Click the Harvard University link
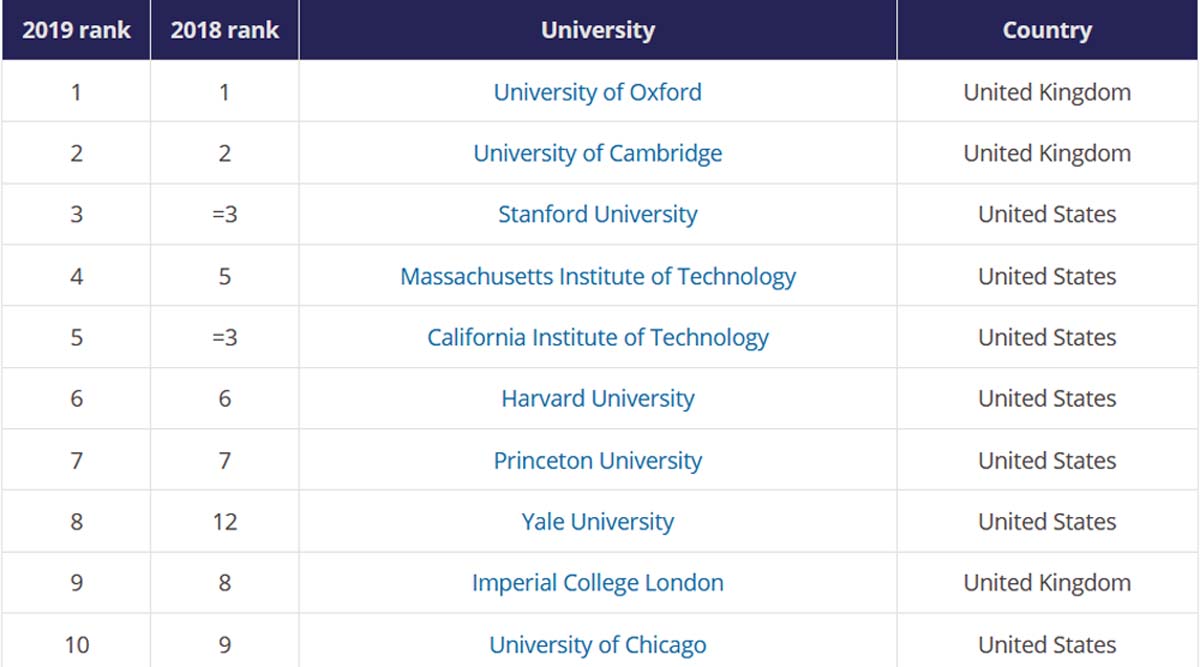 598,398
